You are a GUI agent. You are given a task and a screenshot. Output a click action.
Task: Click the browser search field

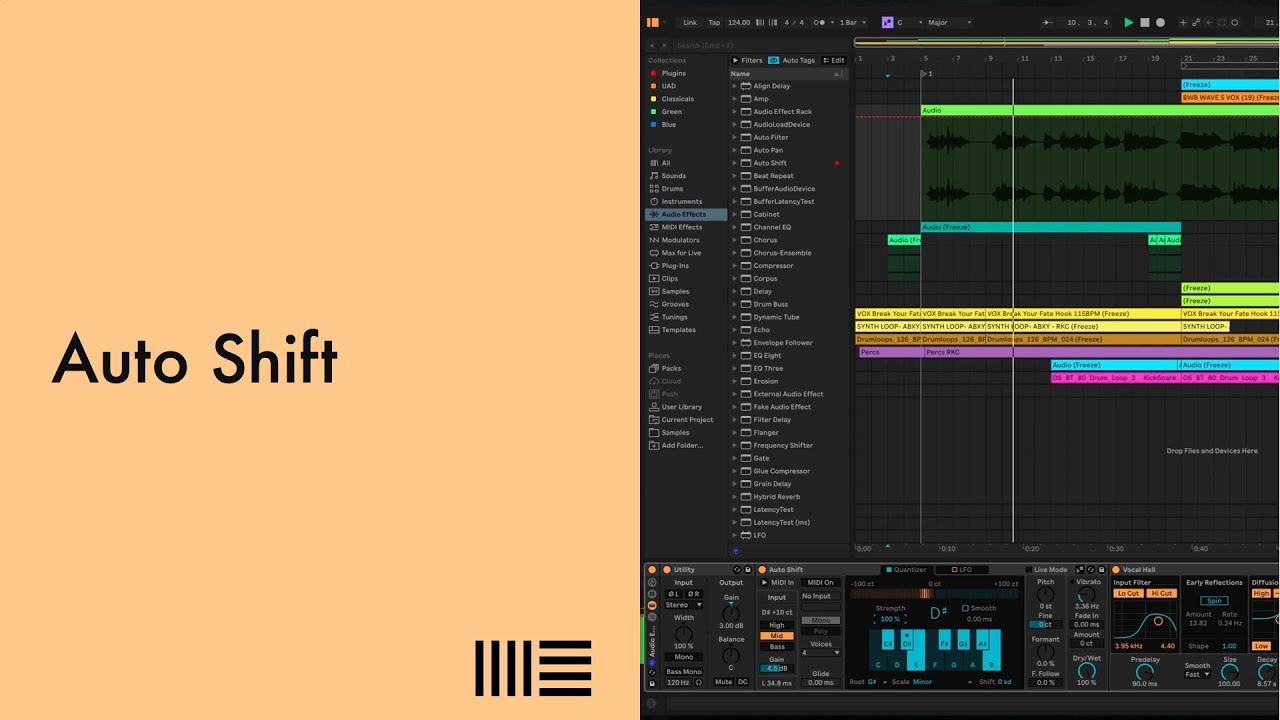pyautogui.click(x=758, y=45)
